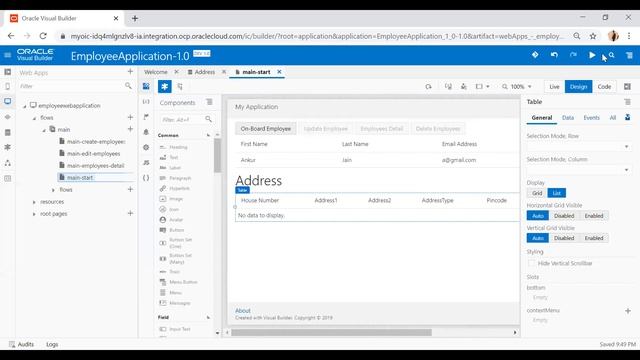The image size is (640, 360).
Task: Open Events flag editor icon
Action: point(146,117)
